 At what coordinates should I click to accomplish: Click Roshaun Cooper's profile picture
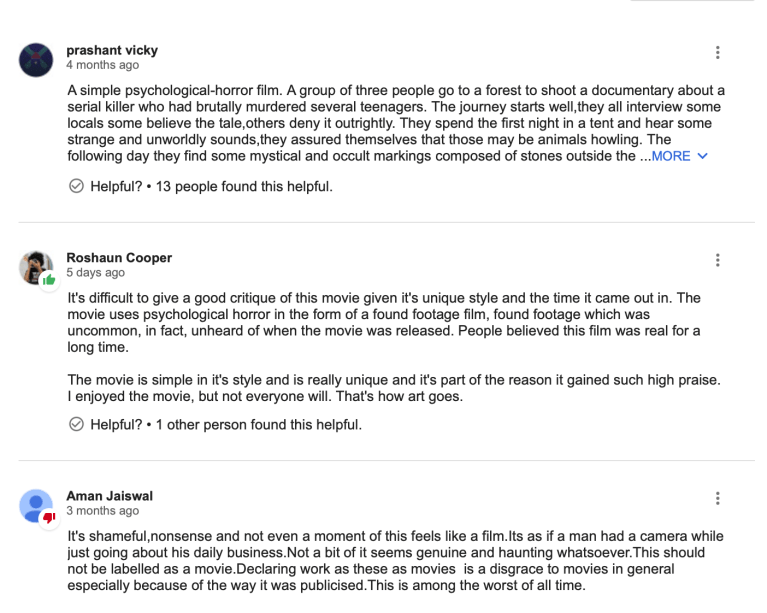35,266
